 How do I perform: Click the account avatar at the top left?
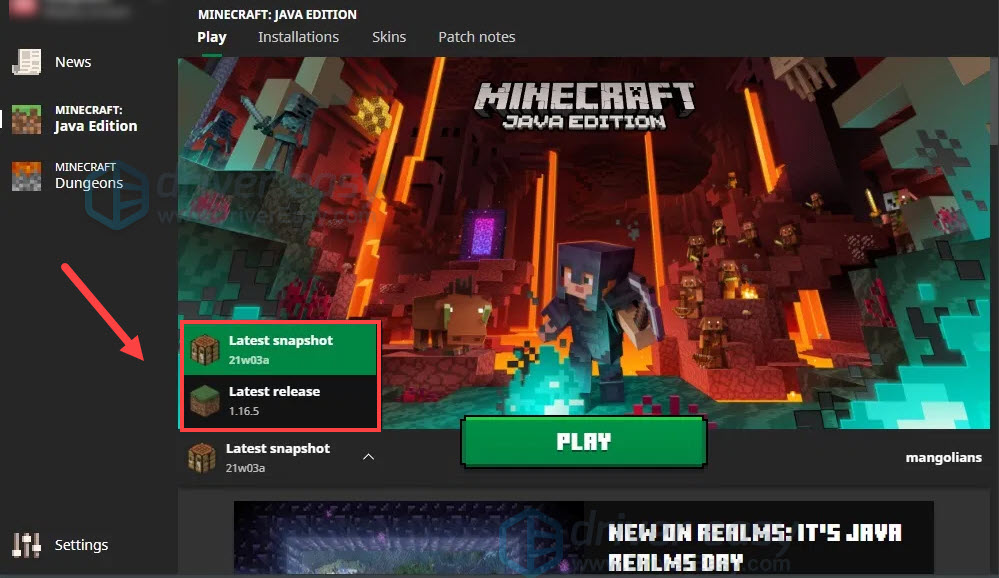click(x=25, y=8)
